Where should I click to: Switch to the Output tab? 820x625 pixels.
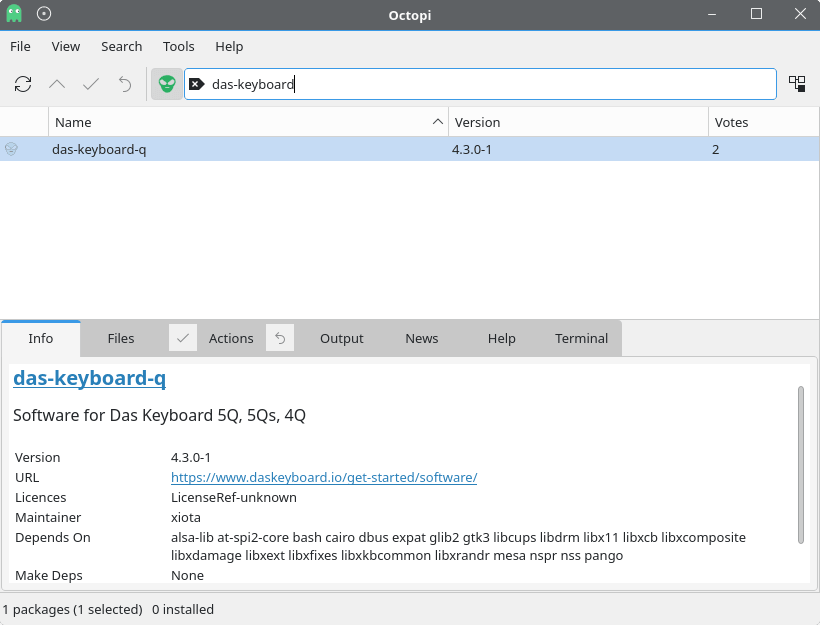[x=341, y=338]
